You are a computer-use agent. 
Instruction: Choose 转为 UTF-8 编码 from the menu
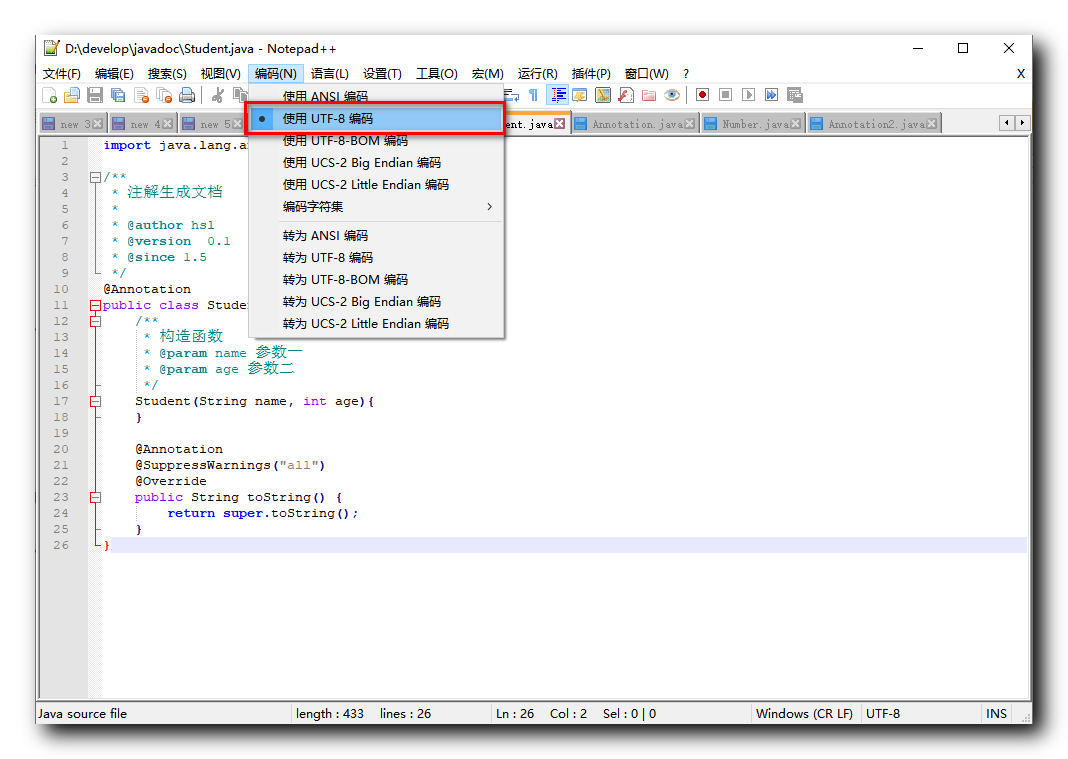375,257
